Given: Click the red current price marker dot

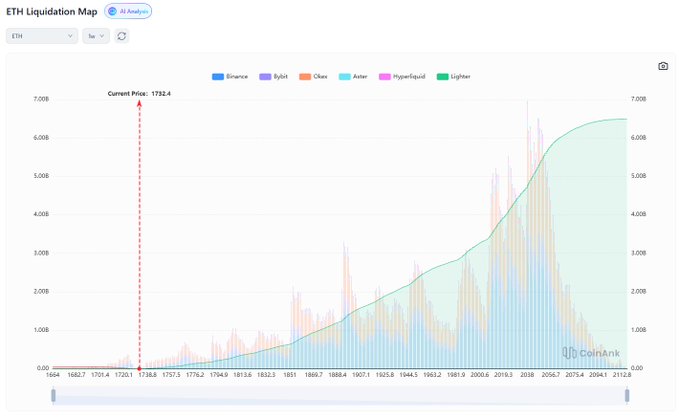Looking at the screenshot, I should click(x=139, y=368).
